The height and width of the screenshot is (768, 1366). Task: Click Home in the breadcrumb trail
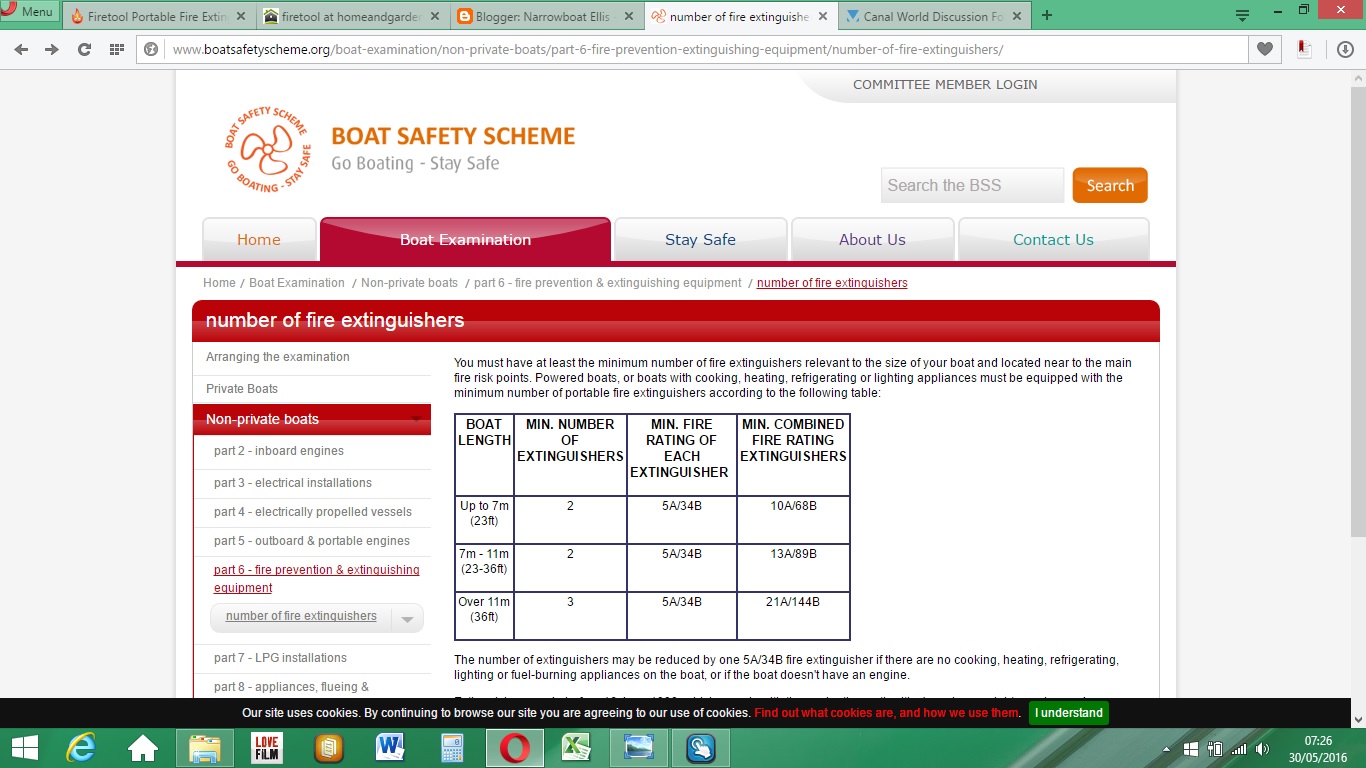click(219, 283)
